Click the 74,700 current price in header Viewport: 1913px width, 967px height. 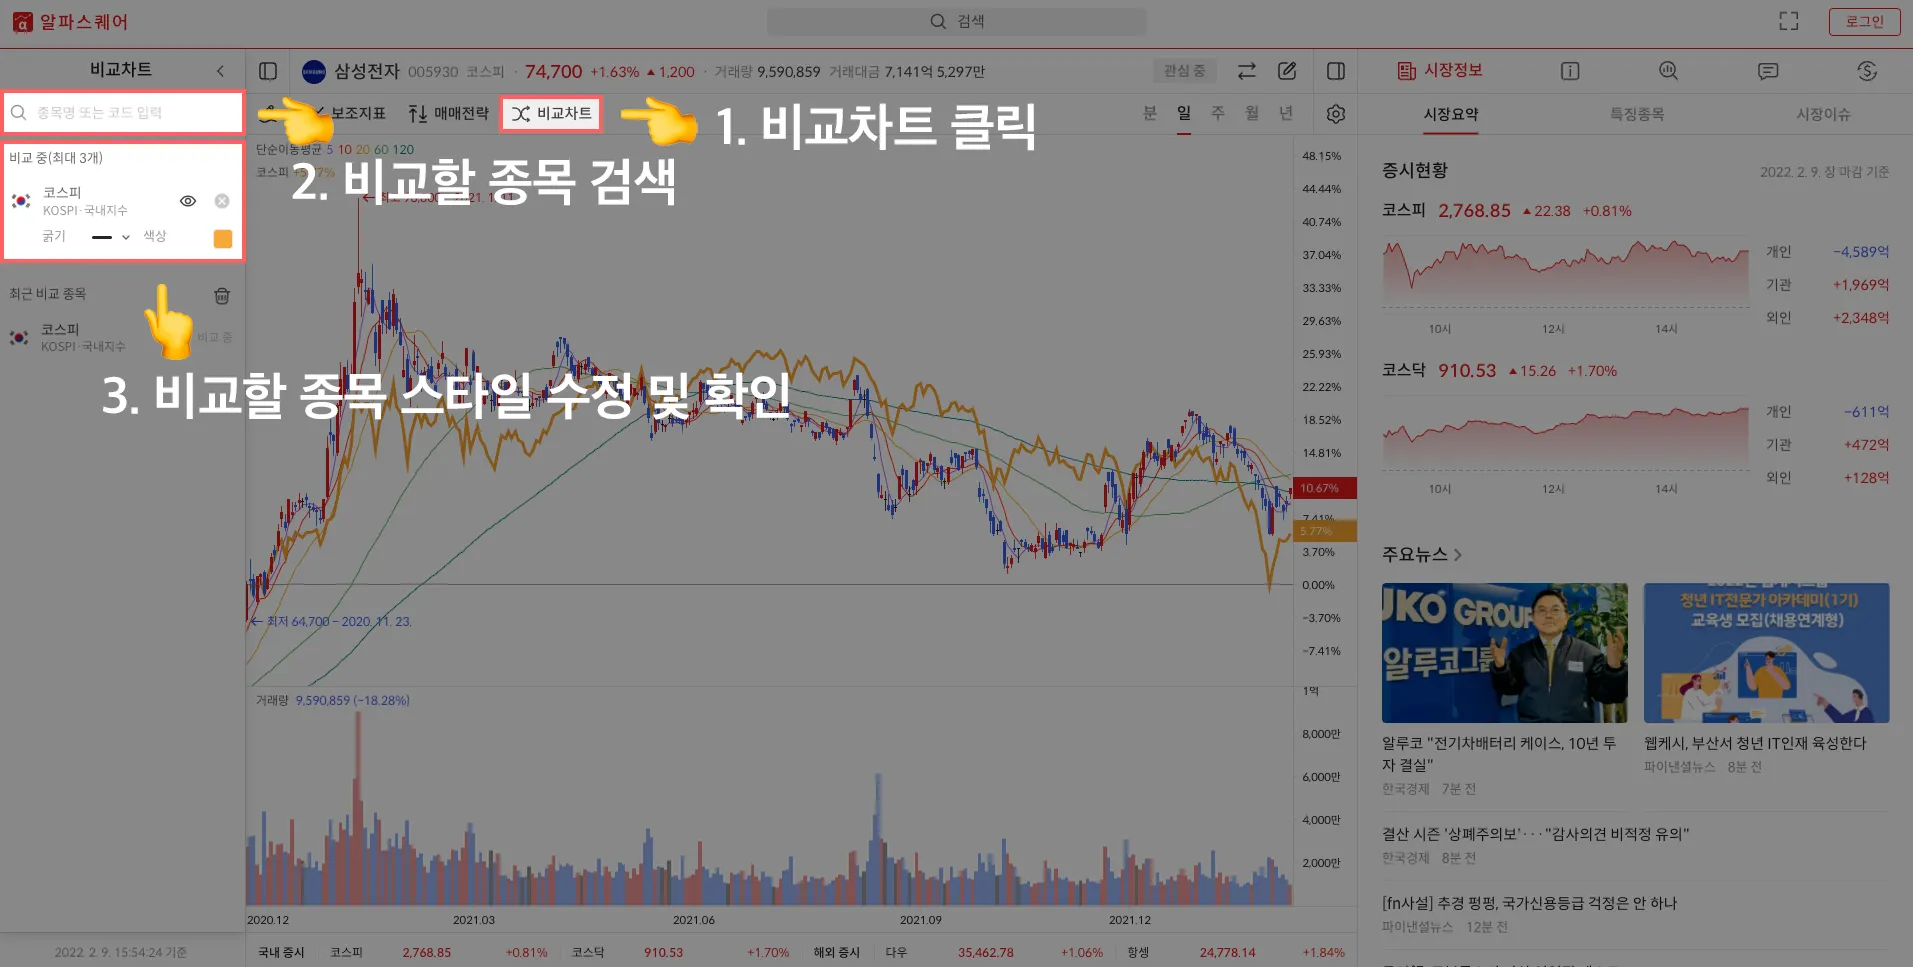pos(553,71)
